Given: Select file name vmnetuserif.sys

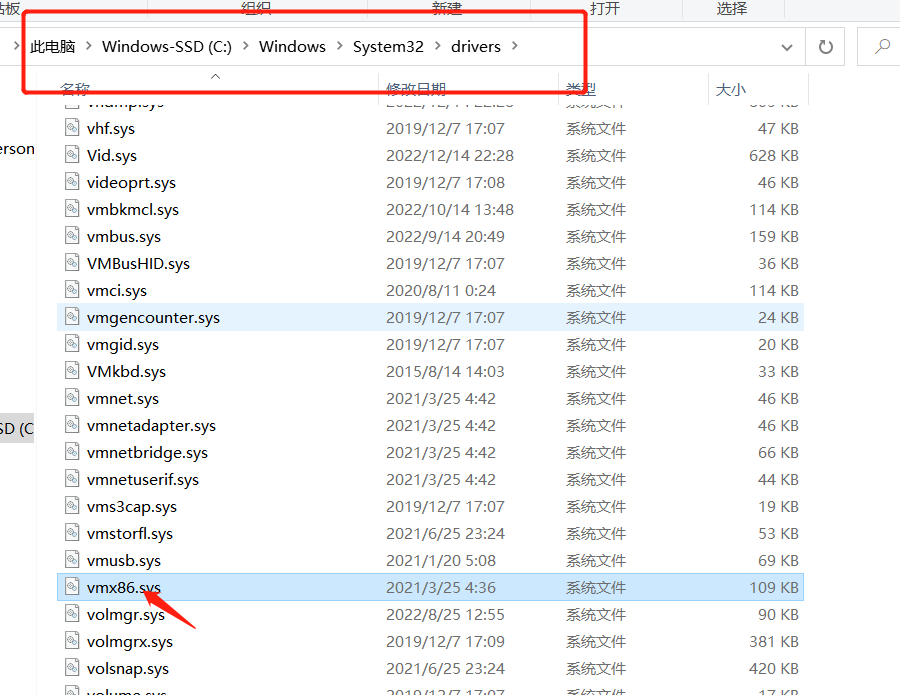Looking at the screenshot, I should (x=143, y=480).
